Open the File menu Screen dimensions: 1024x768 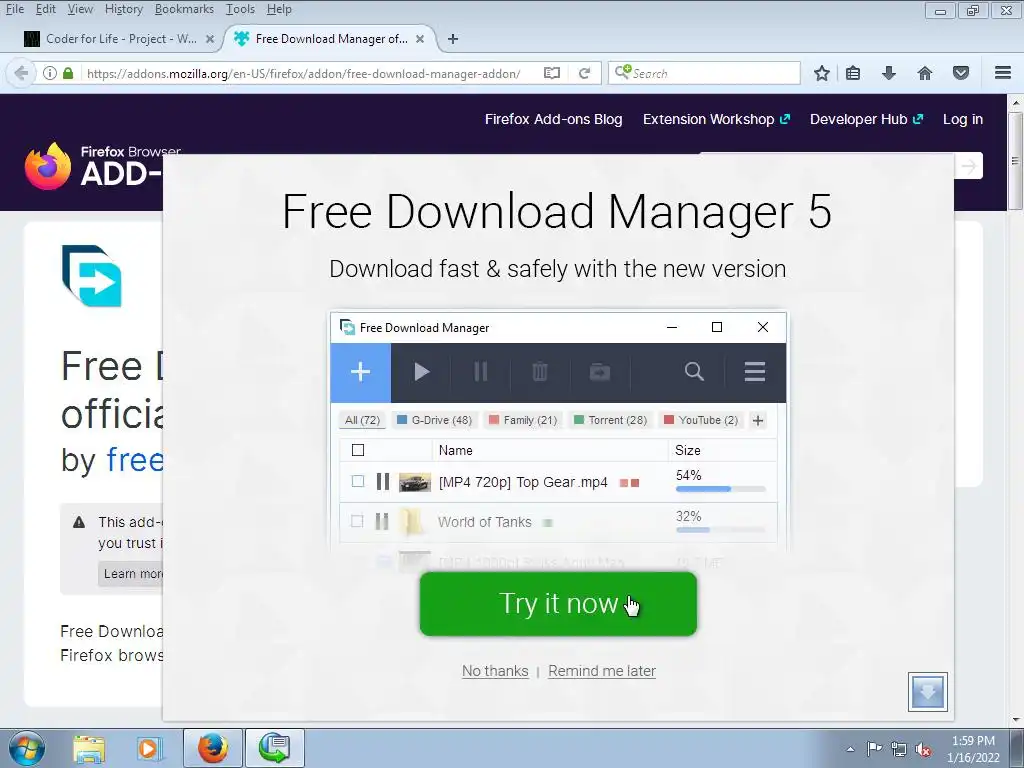(x=15, y=9)
